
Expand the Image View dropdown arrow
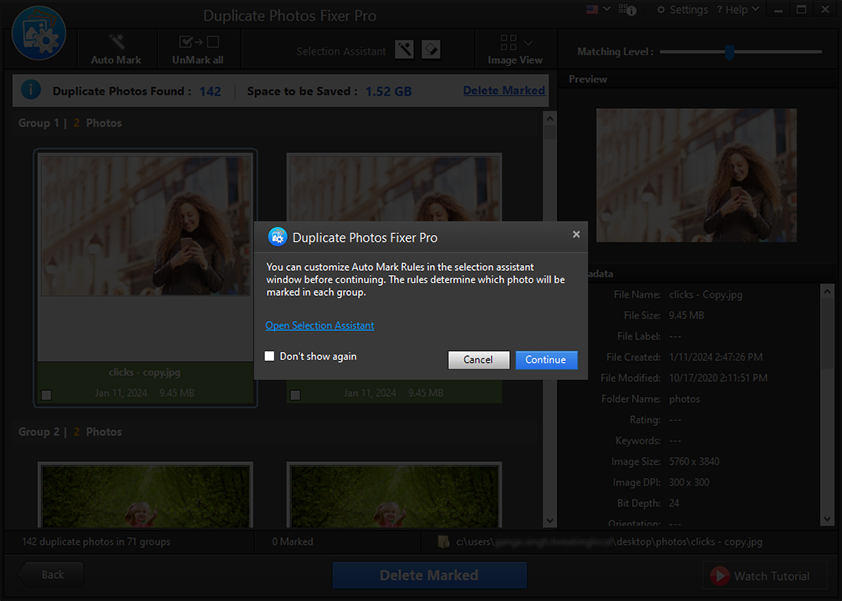tap(528, 43)
